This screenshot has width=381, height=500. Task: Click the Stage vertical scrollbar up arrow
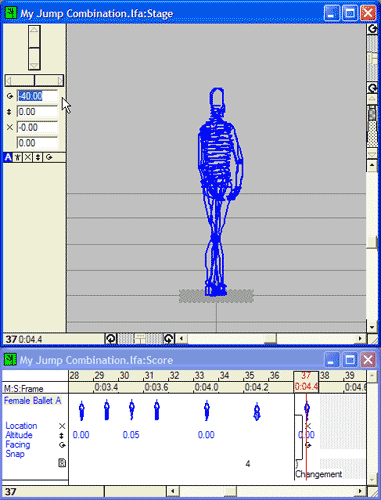372,165
